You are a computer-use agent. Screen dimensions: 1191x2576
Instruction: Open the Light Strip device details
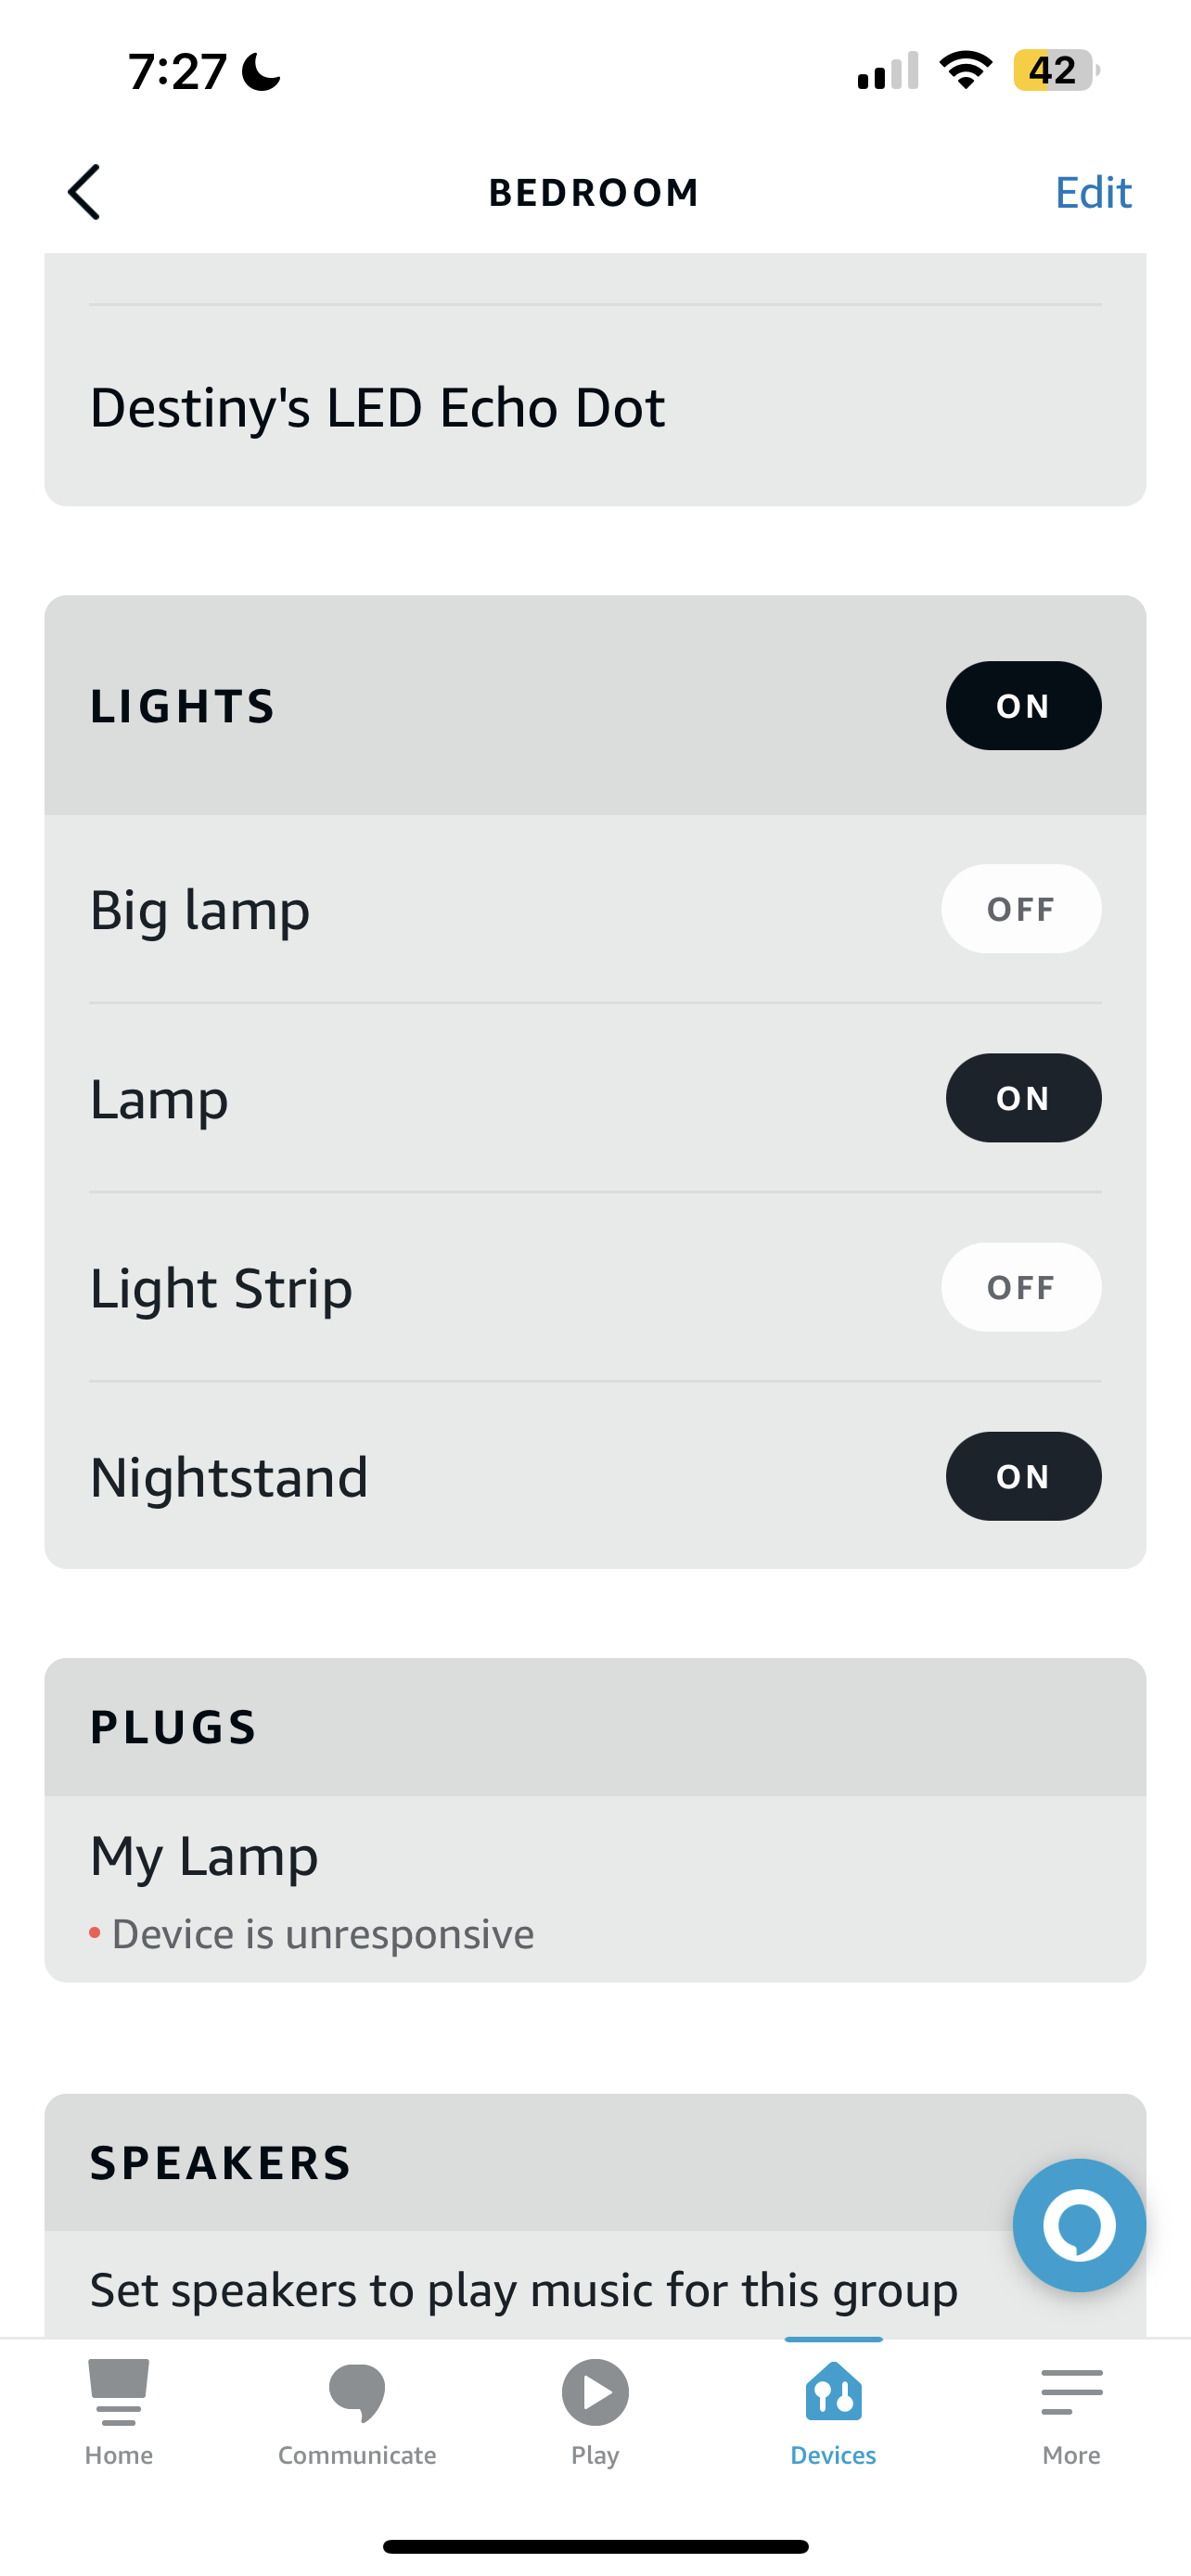(x=221, y=1288)
